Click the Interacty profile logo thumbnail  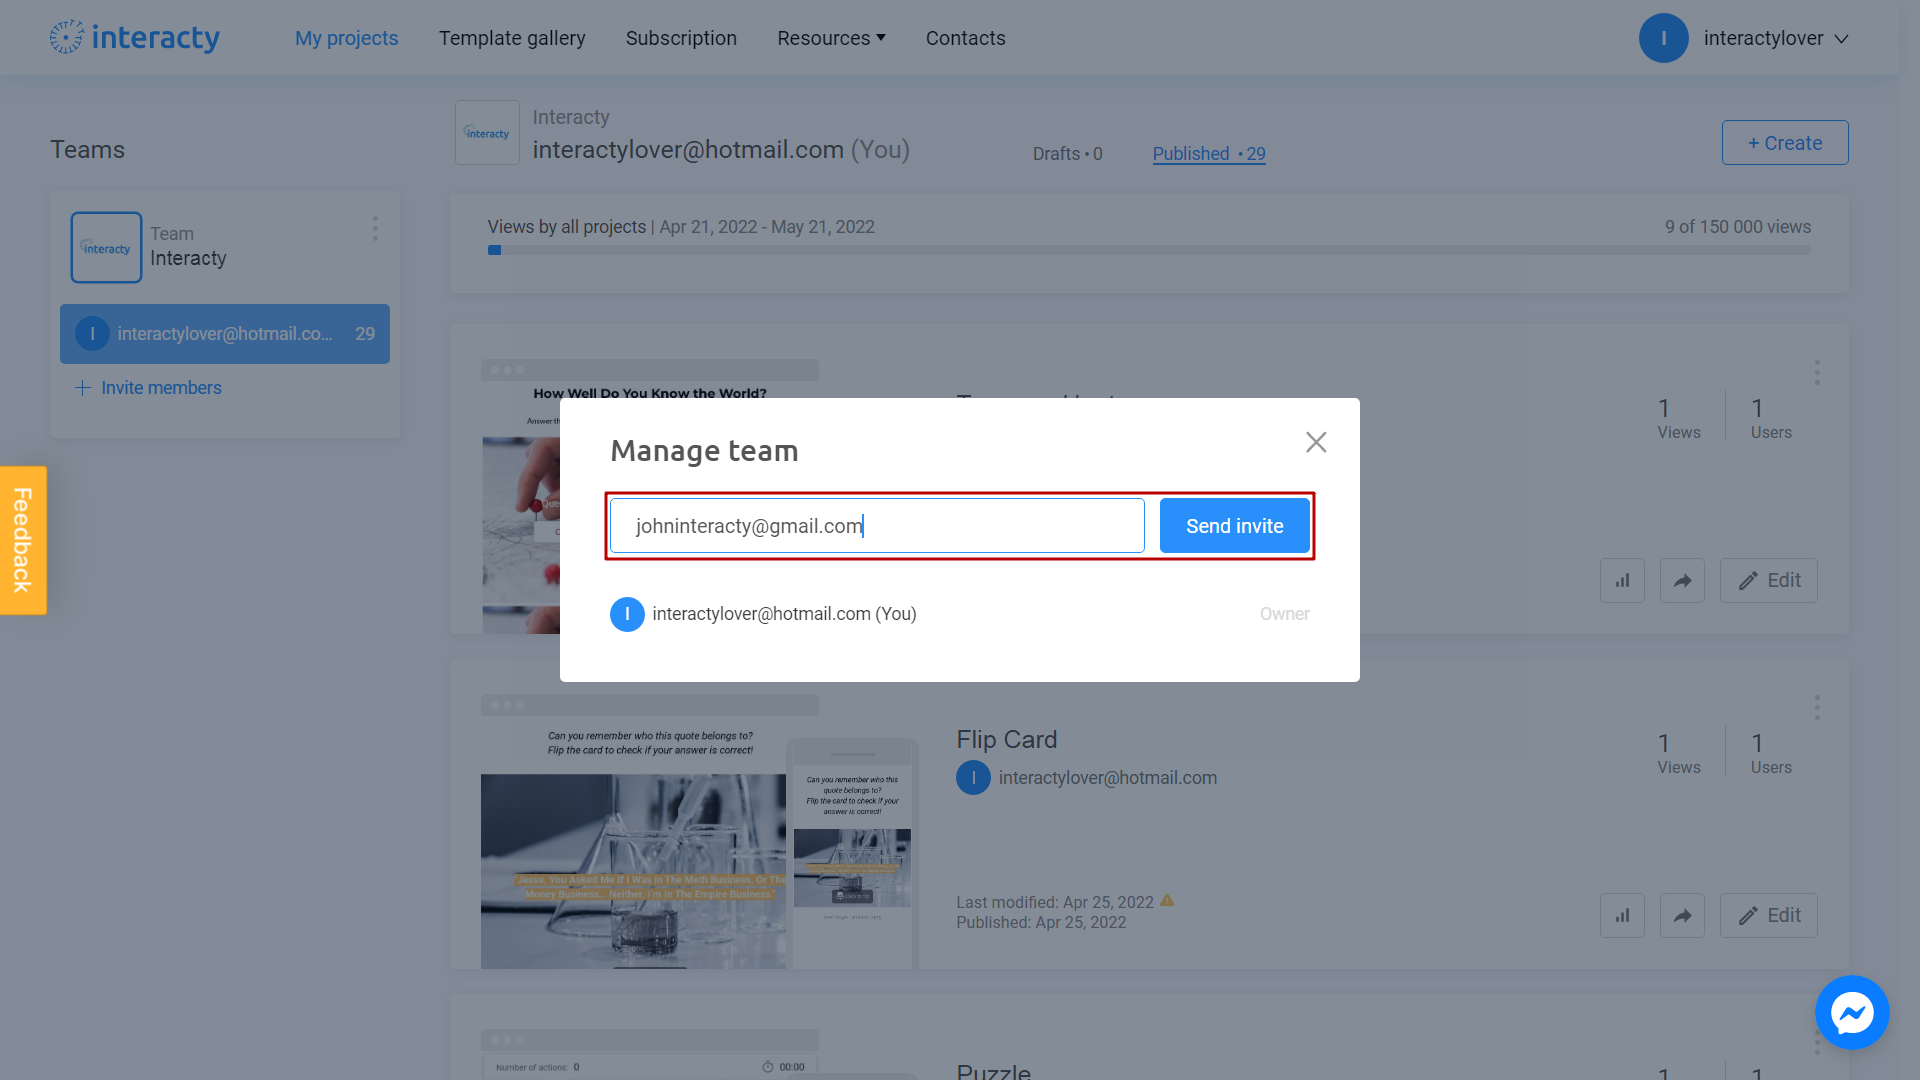[487, 132]
